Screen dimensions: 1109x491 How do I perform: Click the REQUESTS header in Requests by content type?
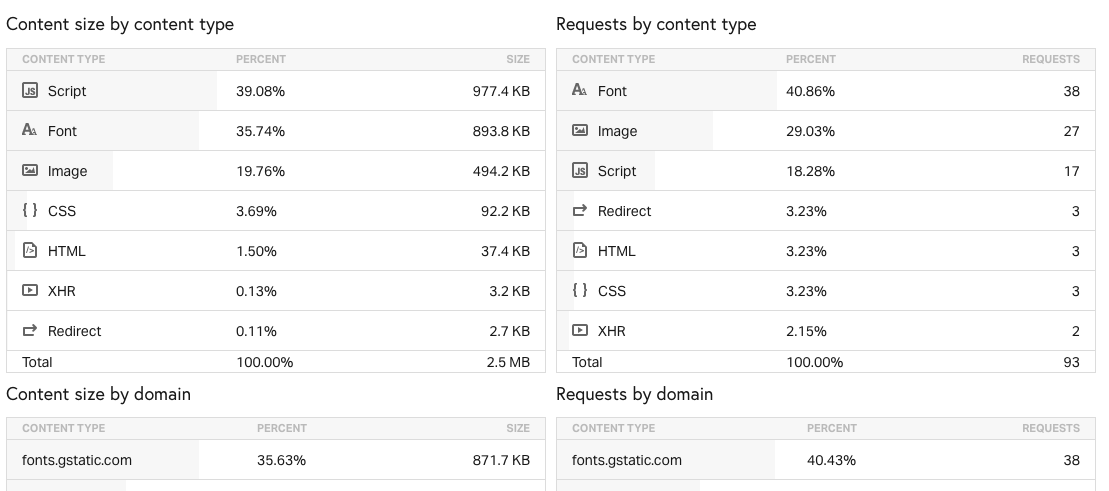pos(1050,60)
